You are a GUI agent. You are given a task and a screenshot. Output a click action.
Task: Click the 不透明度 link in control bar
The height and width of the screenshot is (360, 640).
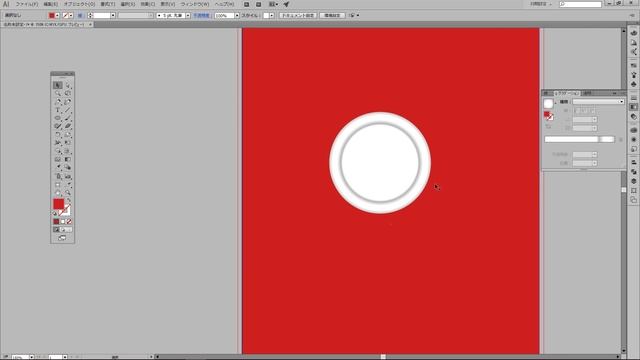tap(201, 16)
